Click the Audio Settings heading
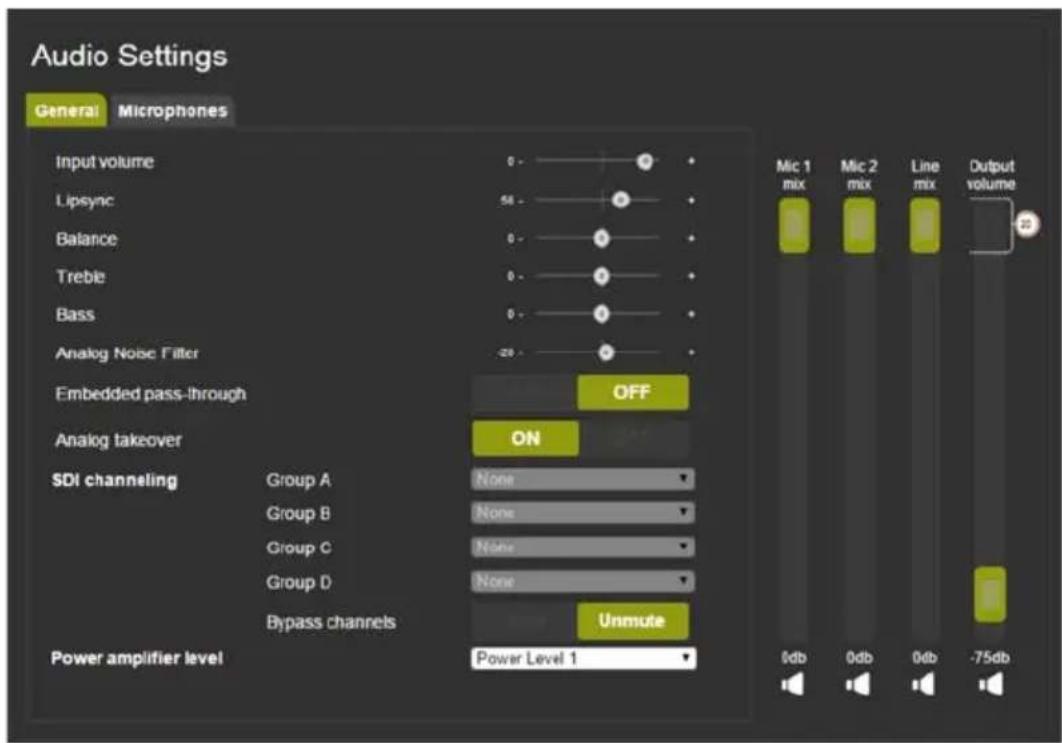Screen dimensions: 1062x743 tap(129, 56)
